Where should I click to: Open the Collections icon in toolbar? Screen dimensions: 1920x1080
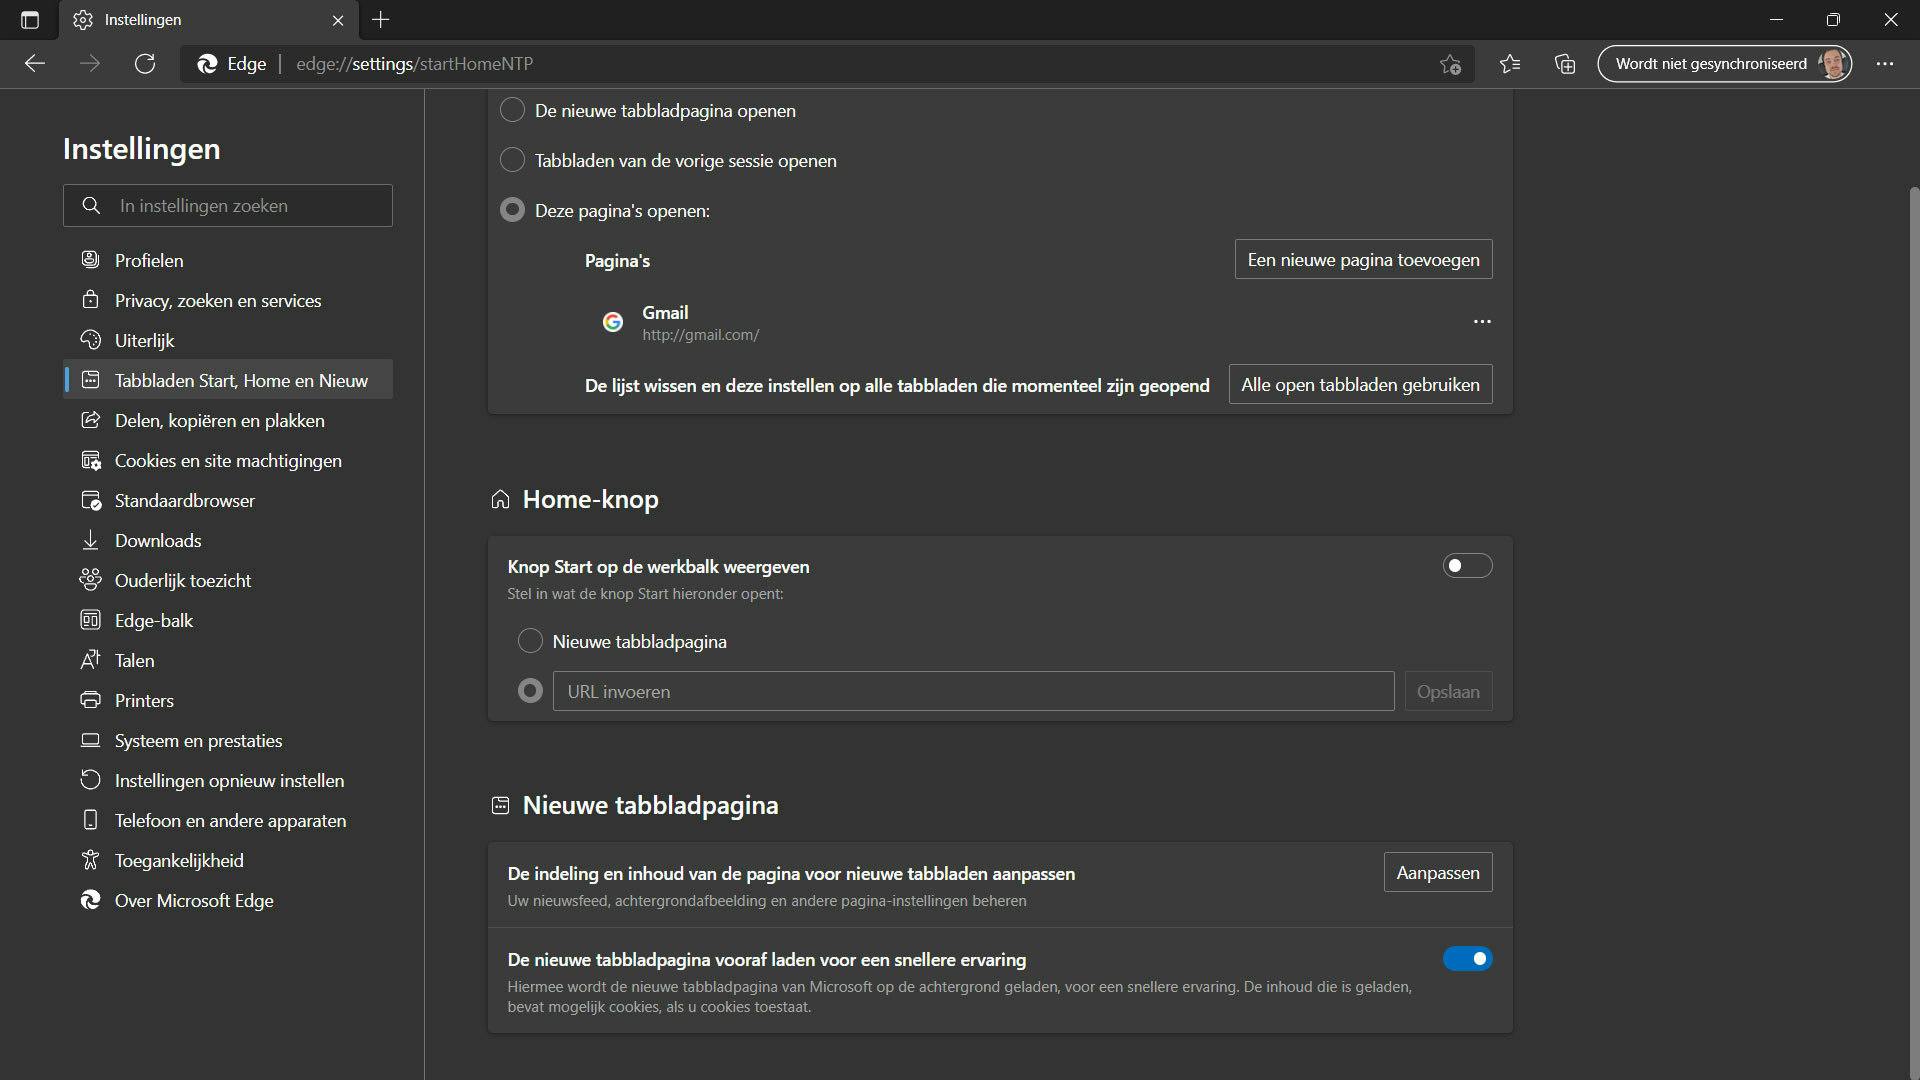tap(1565, 64)
